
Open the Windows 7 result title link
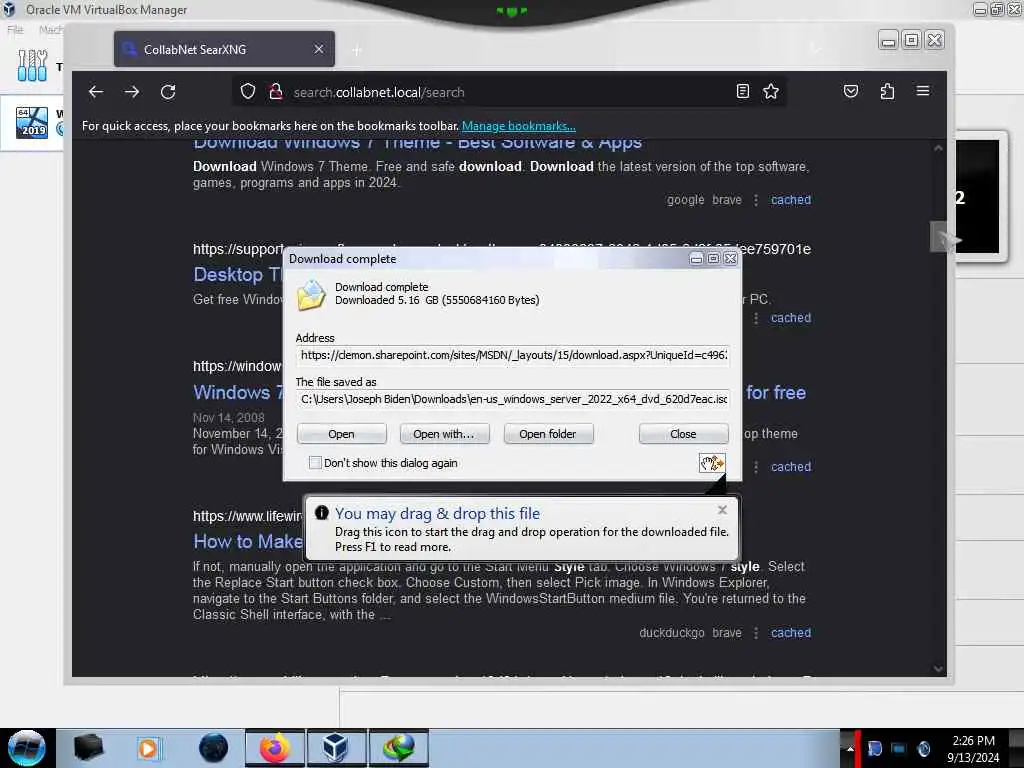coord(238,392)
